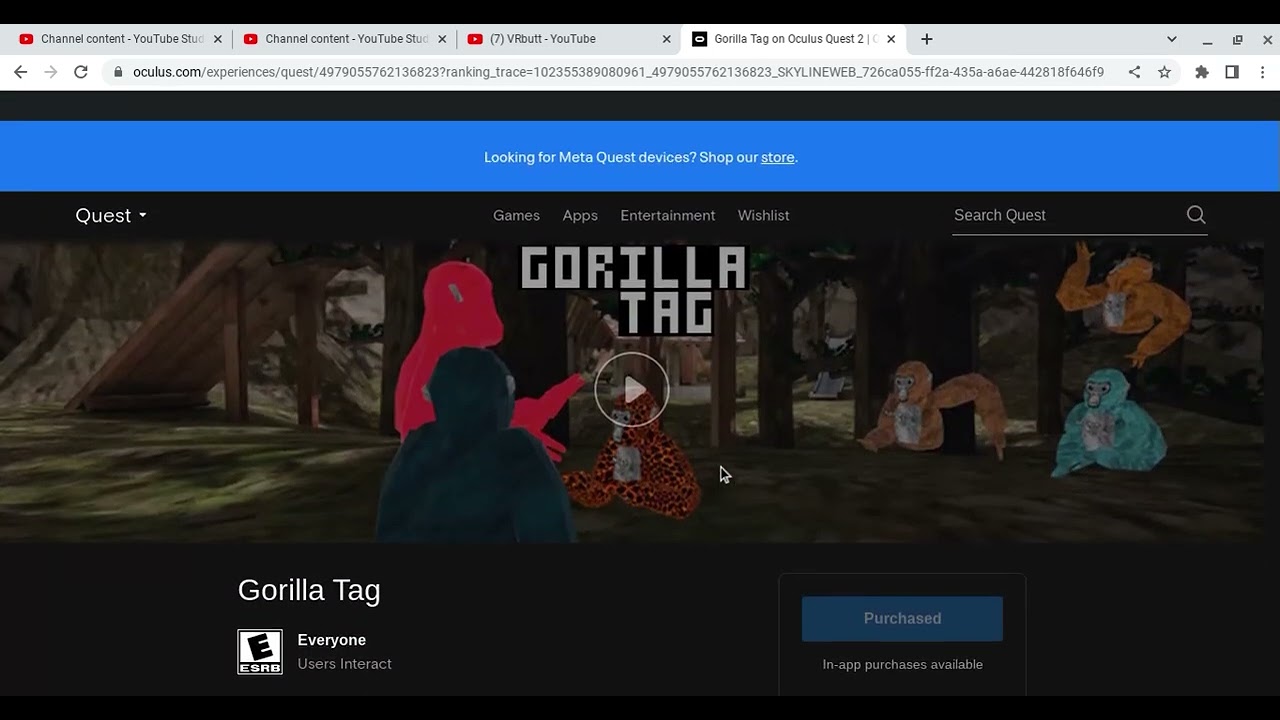
Task: Close the VRbutt - YouTube tab
Action: [x=667, y=39]
